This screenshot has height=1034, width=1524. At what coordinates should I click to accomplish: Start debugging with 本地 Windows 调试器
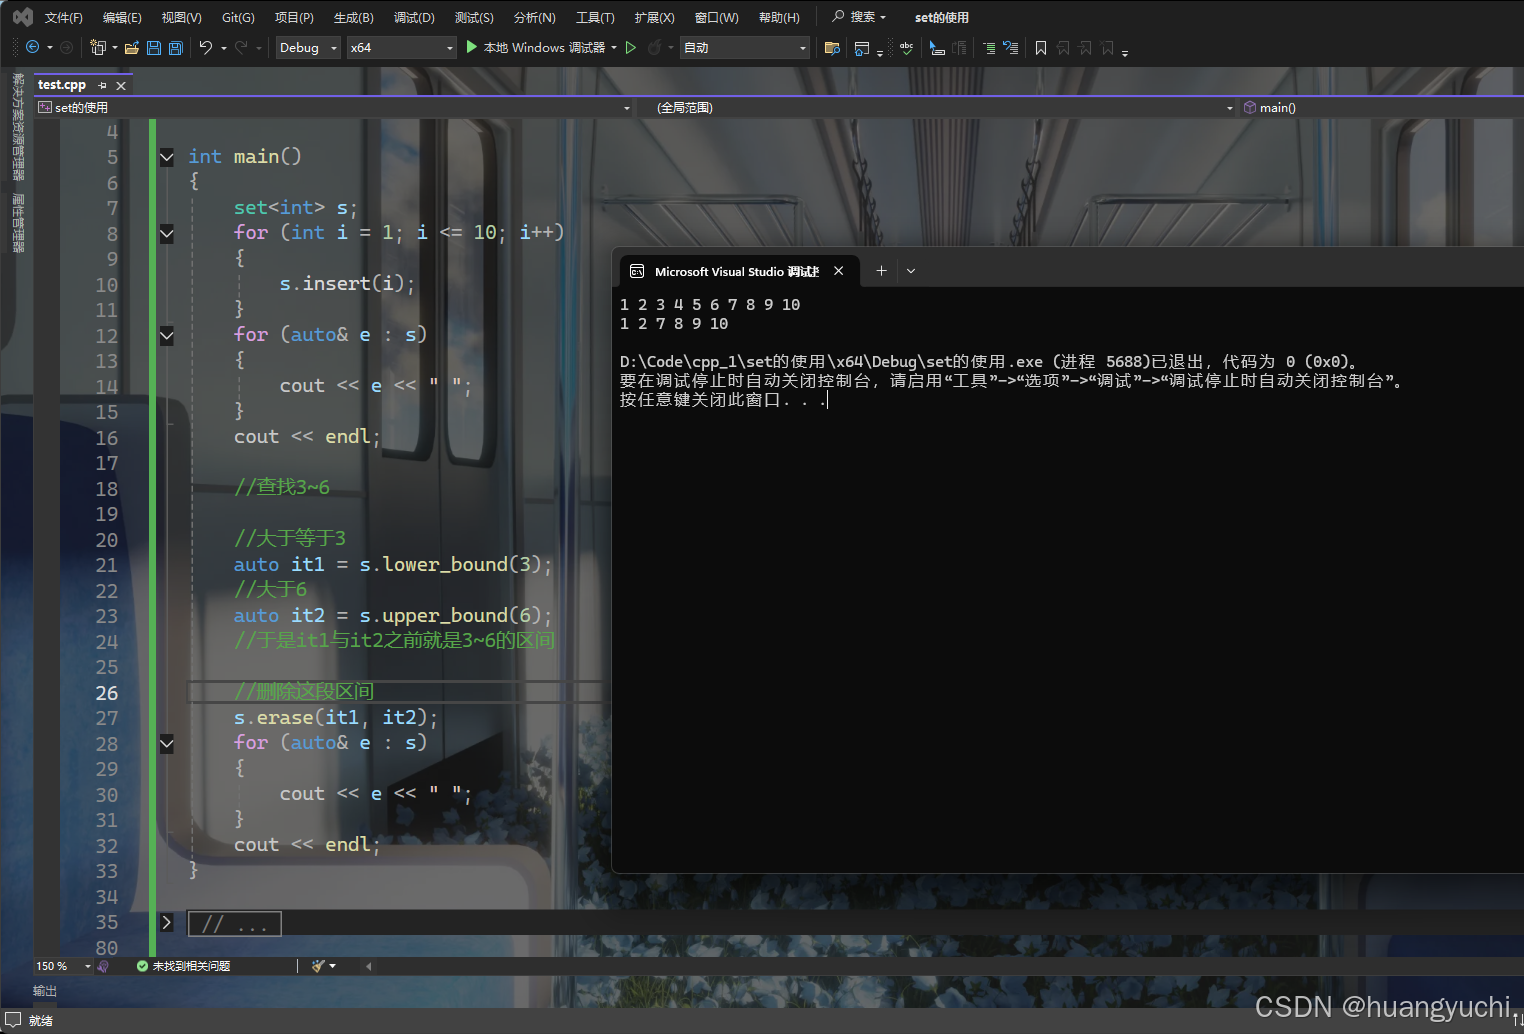coord(540,47)
